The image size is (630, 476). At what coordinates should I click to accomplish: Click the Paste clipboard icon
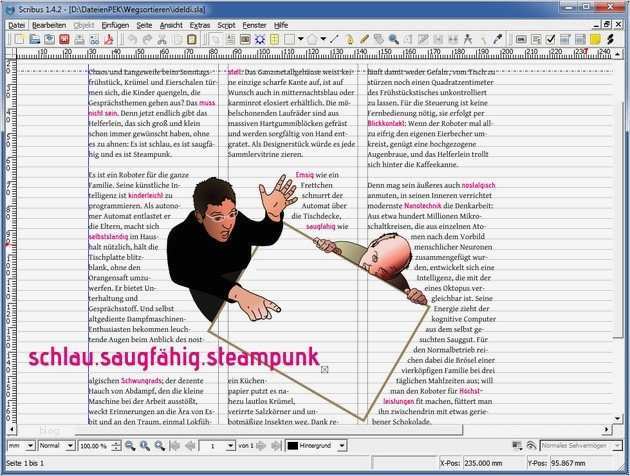[x=192, y=39]
